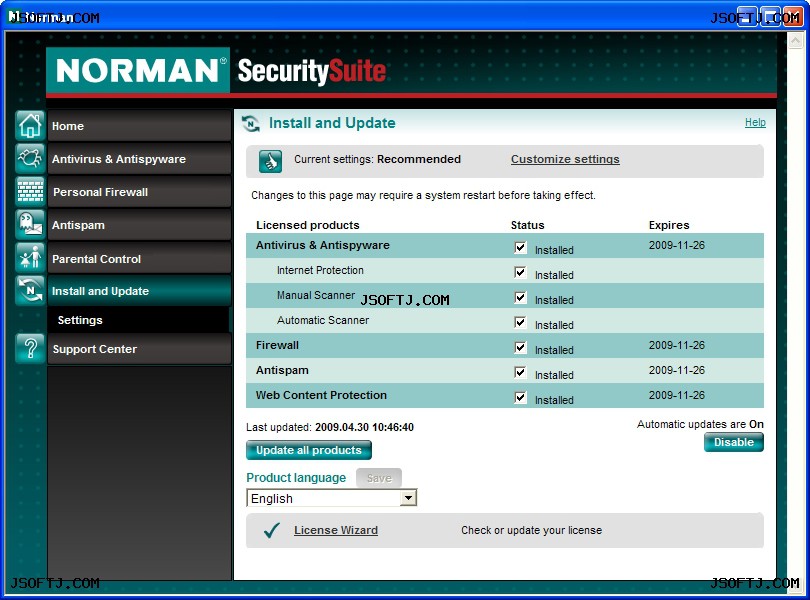Viewport: 810px width, 600px height.
Task: Click the Status column header
Action: [527, 225]
